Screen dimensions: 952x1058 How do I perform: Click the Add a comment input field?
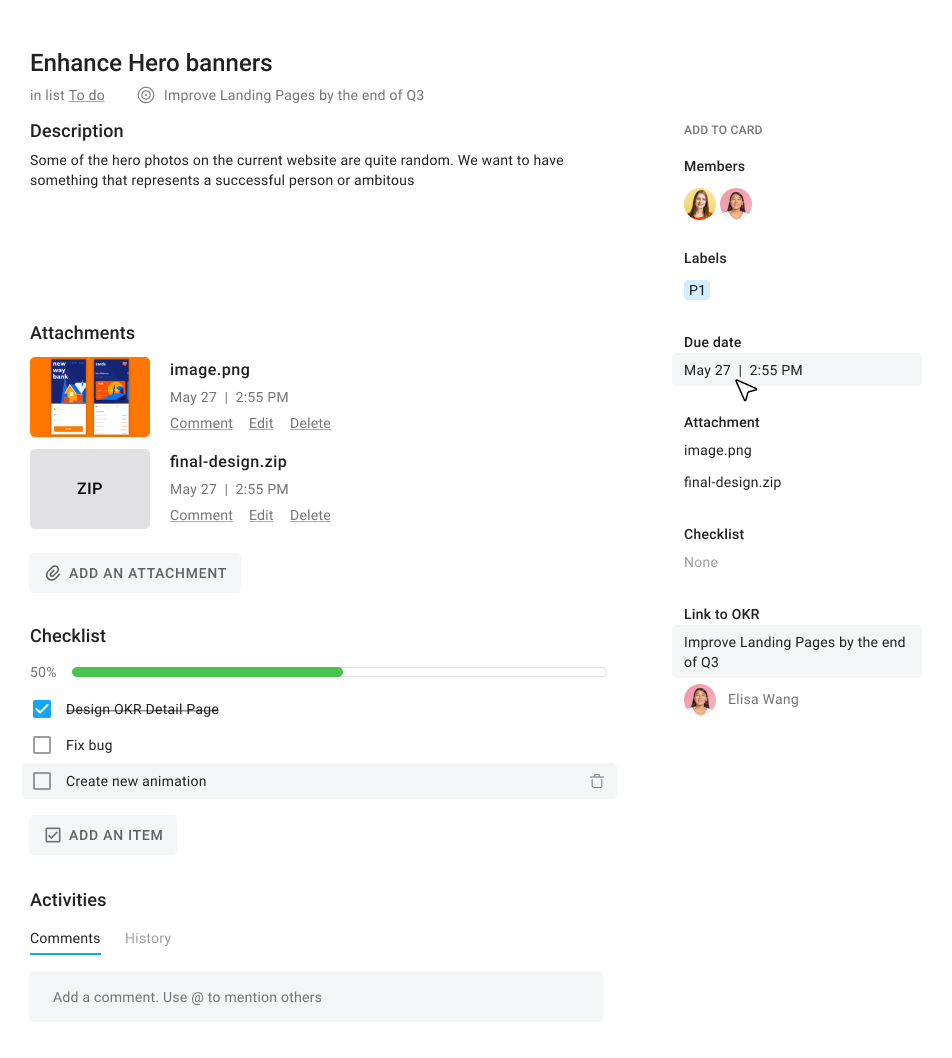coord(316,997)
